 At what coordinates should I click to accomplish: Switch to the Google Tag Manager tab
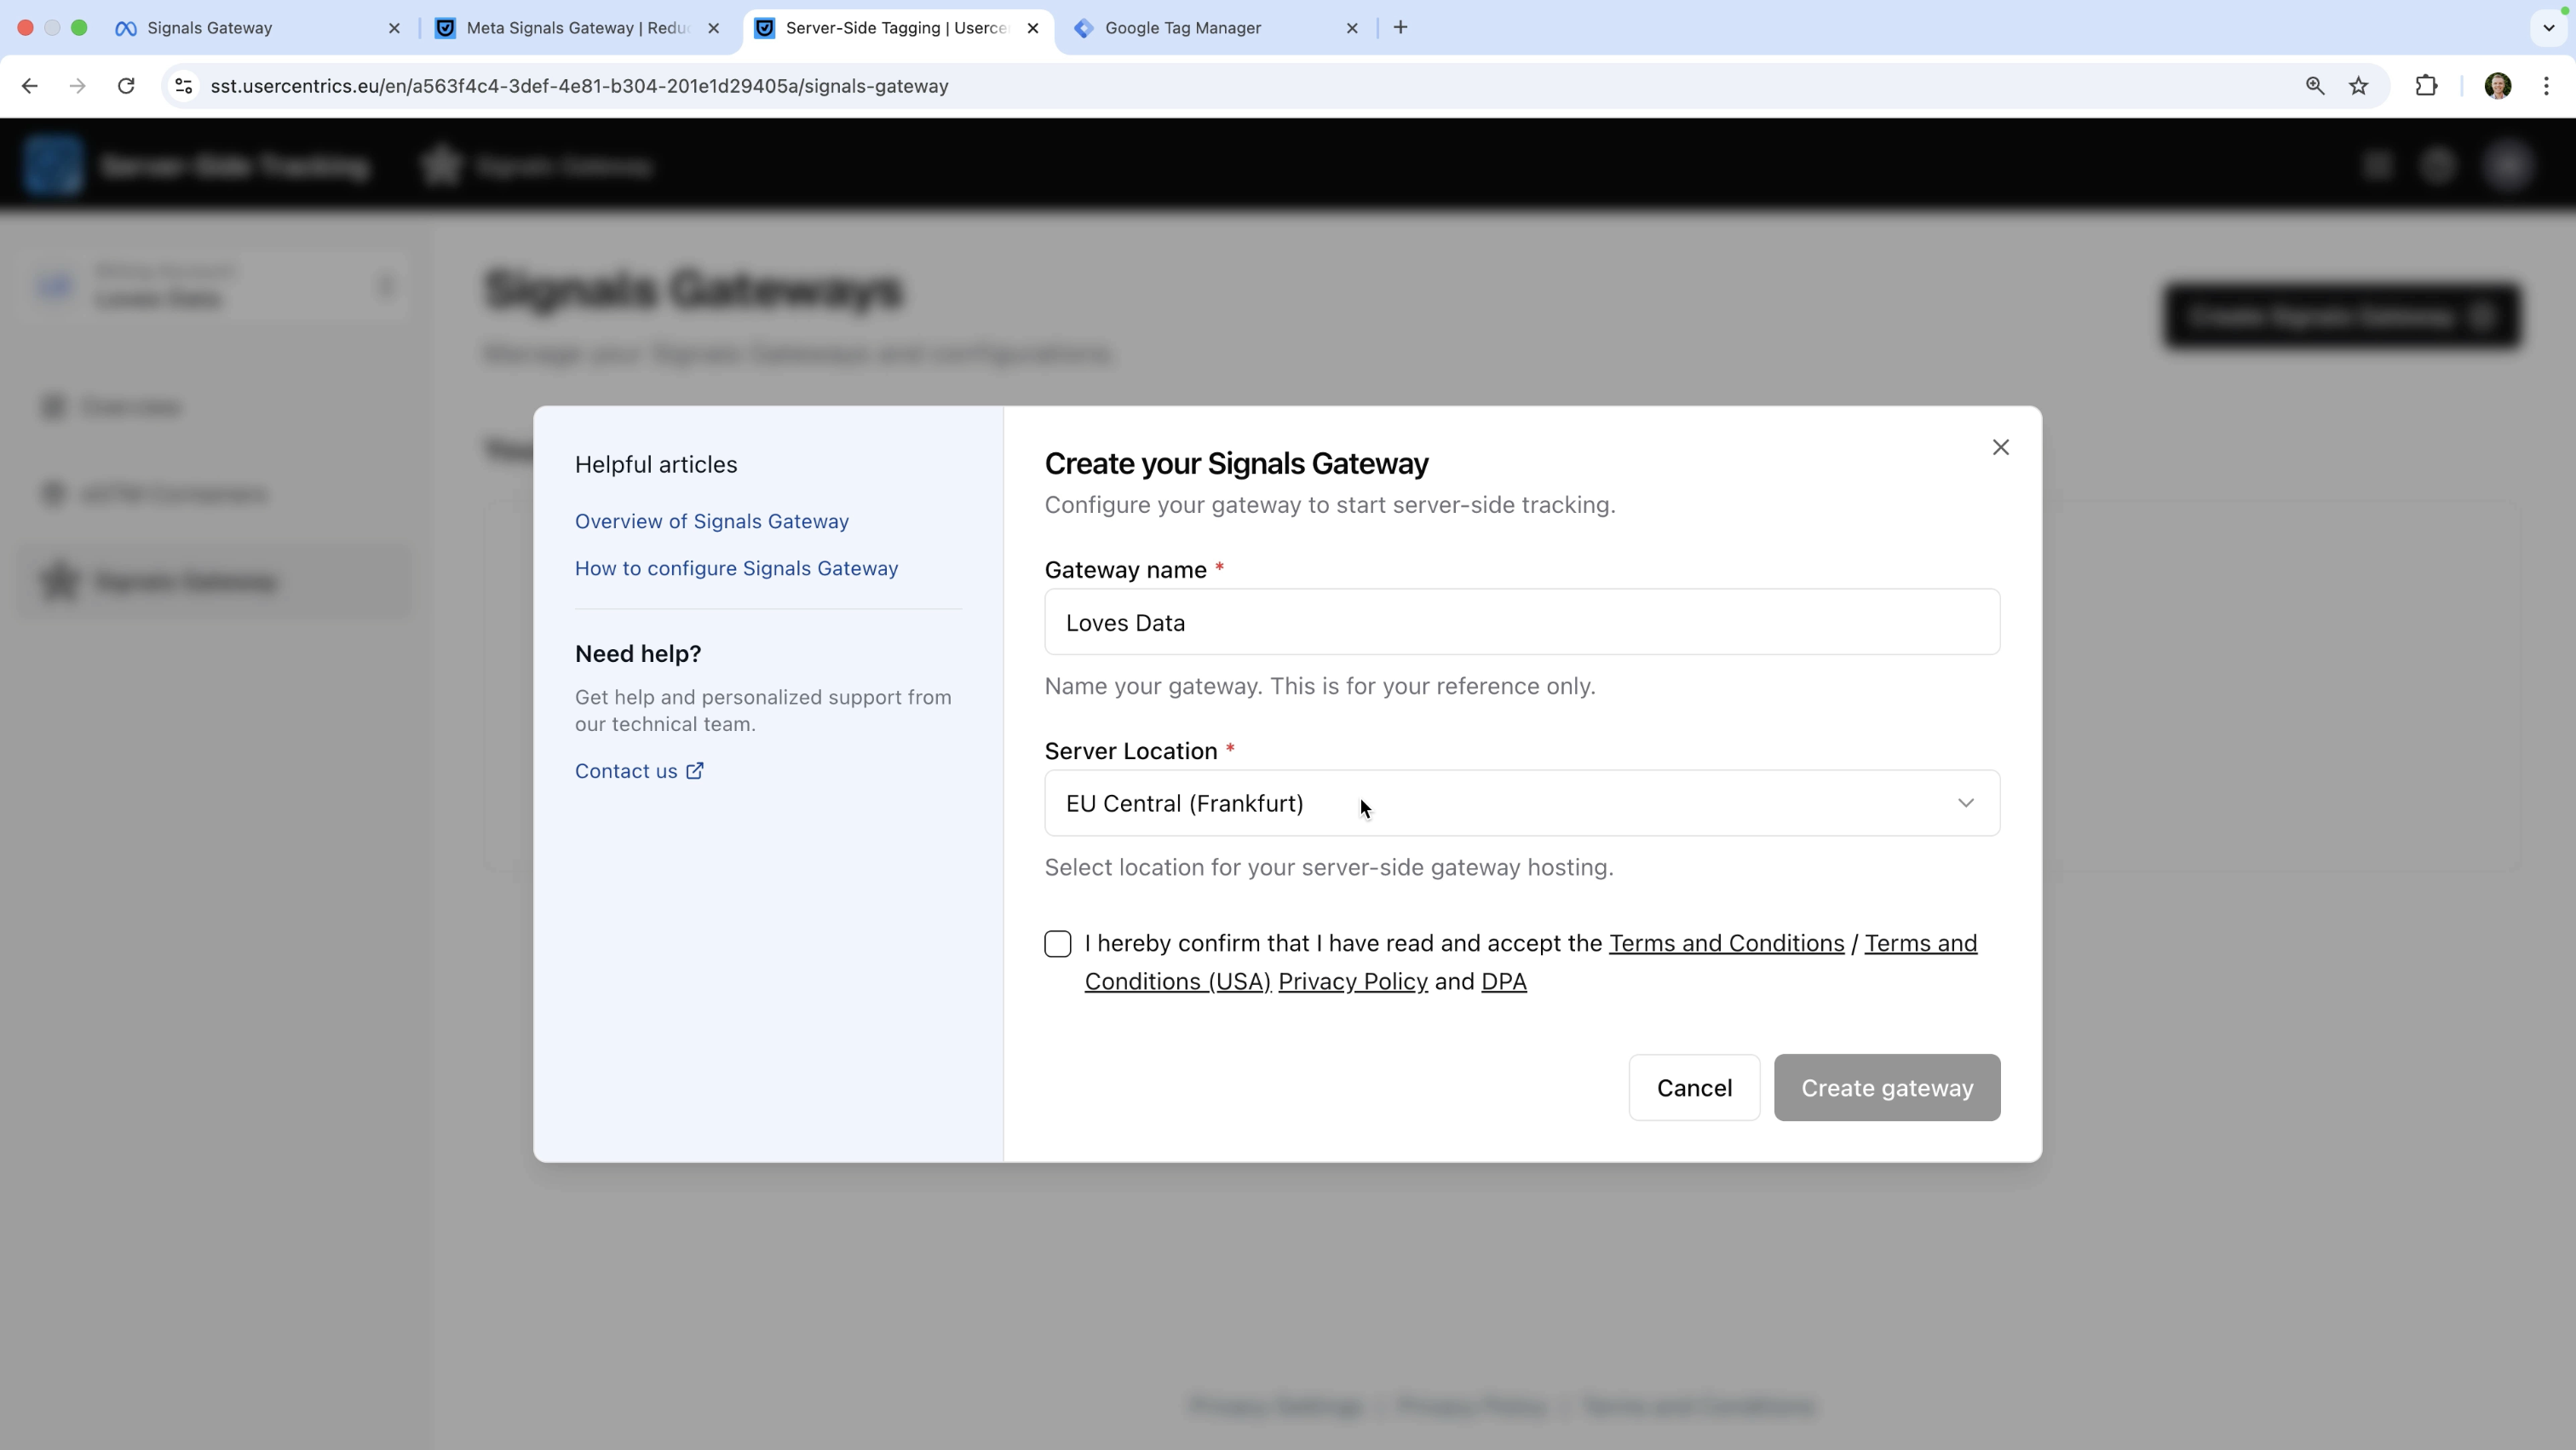1215,28
